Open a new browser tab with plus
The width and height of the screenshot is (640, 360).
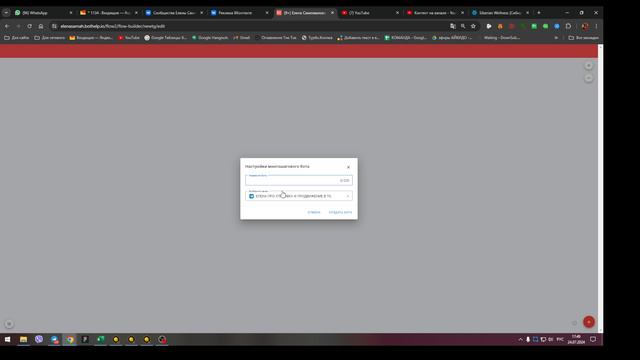(x=539, y=13)
